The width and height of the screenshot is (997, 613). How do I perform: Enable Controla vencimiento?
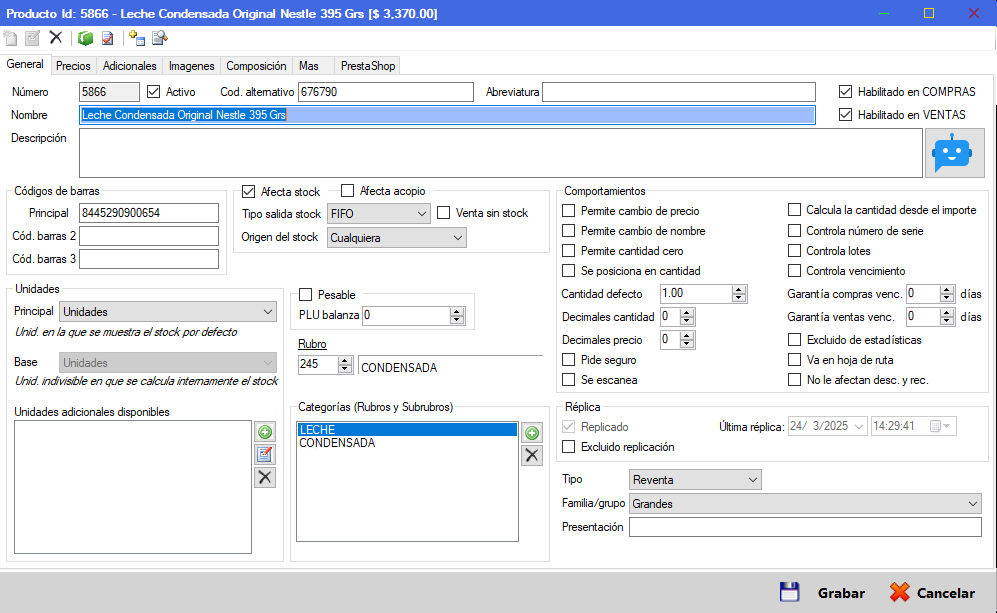(x=794, y=271)
